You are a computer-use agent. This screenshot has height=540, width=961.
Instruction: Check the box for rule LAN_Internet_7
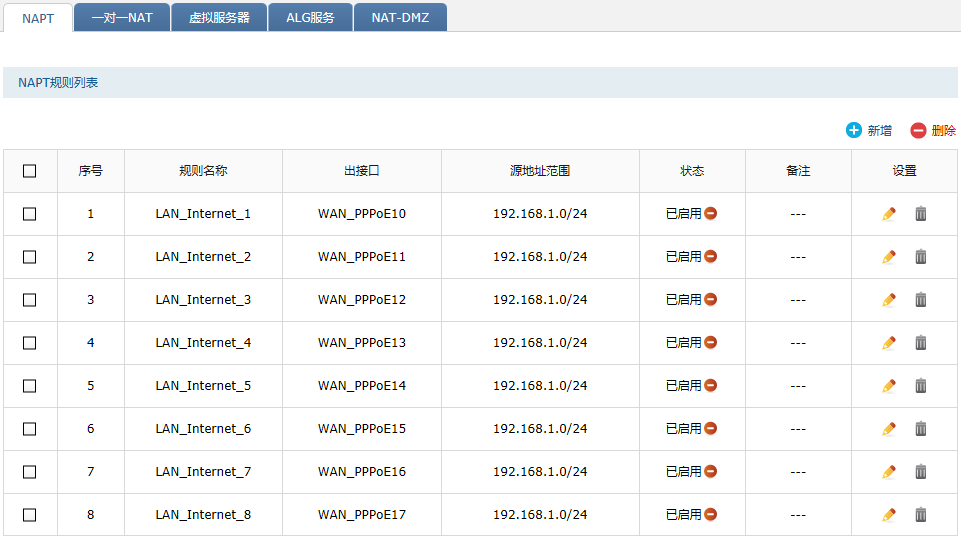(29, 471)
